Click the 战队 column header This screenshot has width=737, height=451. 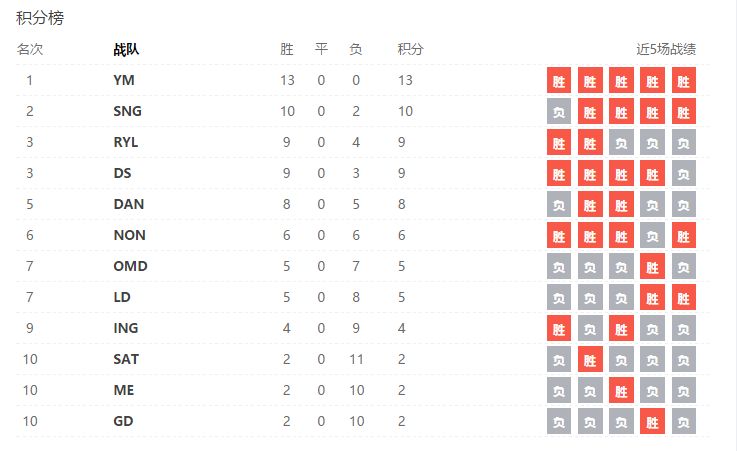click(127, 48)
